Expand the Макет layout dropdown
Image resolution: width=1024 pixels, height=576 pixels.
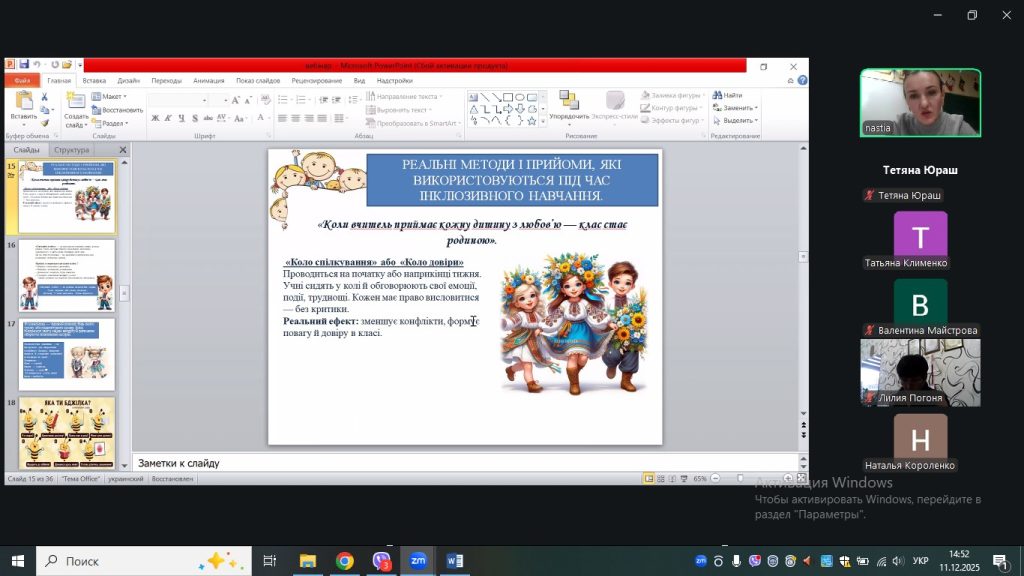pos(110,97)
